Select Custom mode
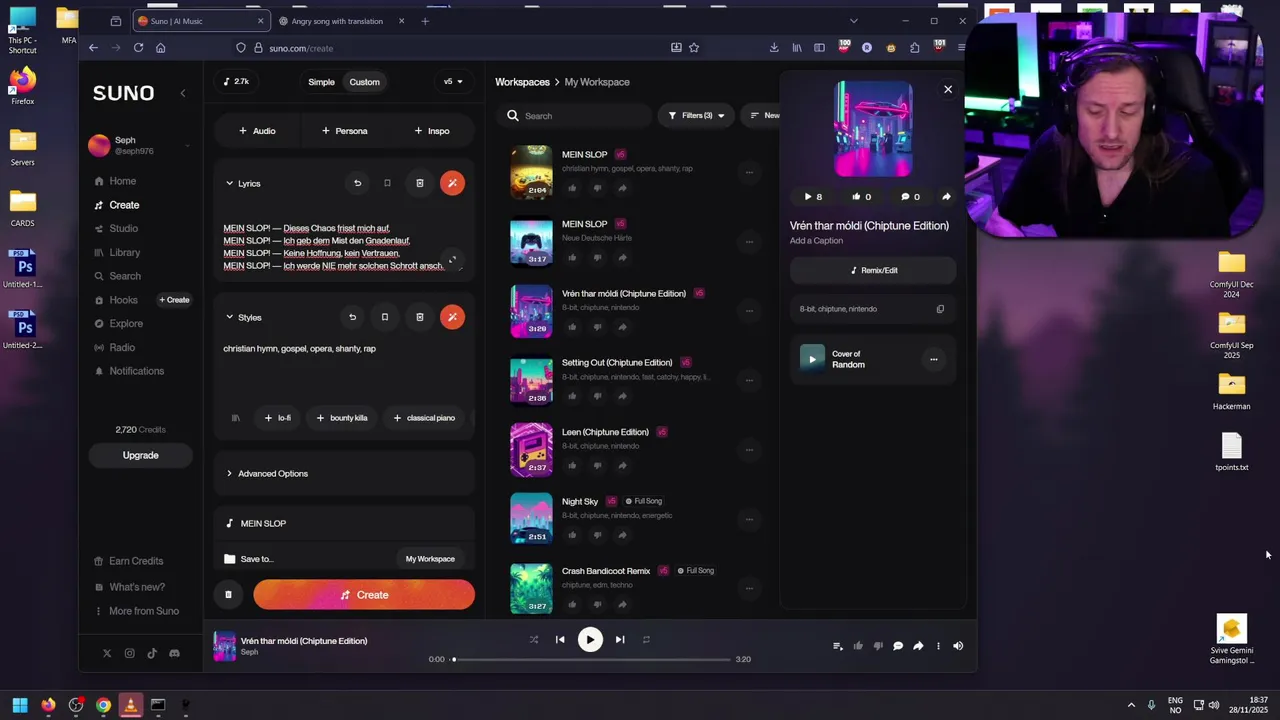This screenshot has width=1280, height=720. 364,82
